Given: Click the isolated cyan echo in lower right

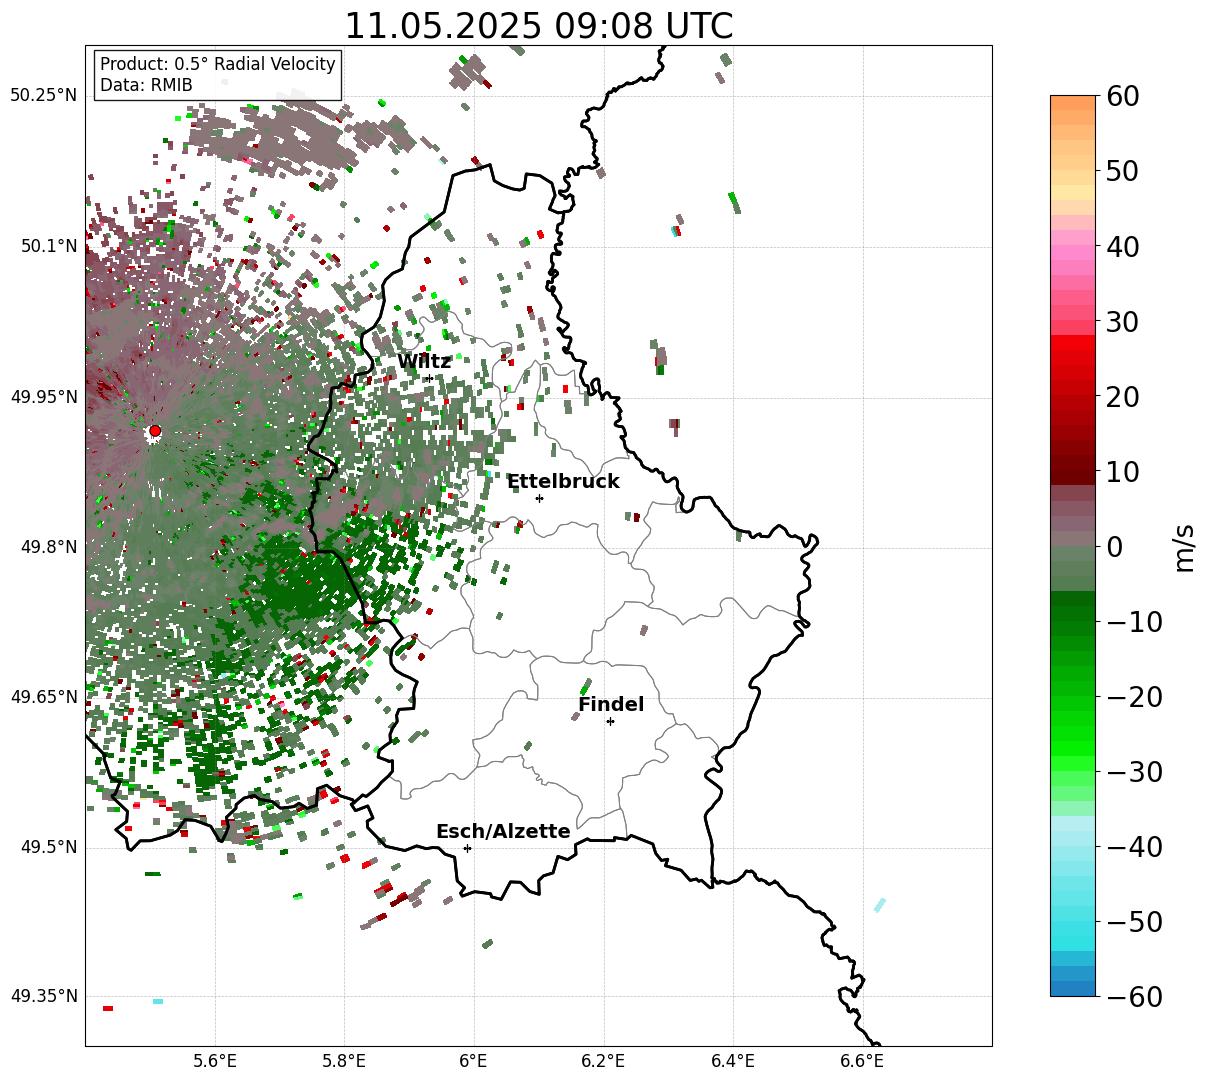Looking at the screenshot, I should pos(880,905).
